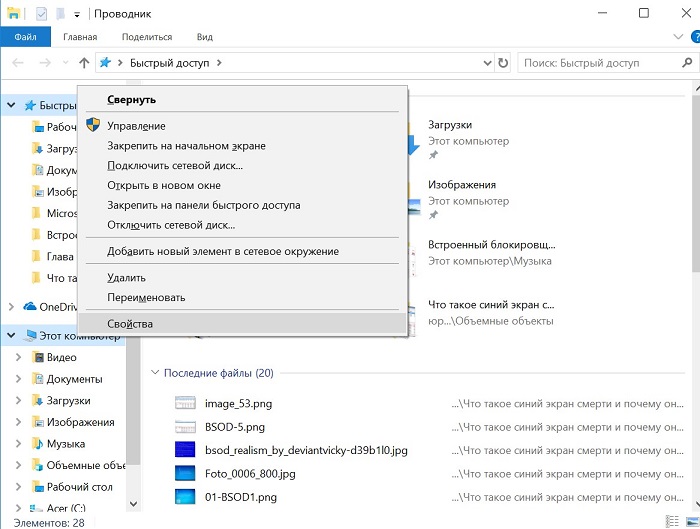Collapse the Последние файлы group
This screenshot has width=700, height=529.
click(155, 372)
